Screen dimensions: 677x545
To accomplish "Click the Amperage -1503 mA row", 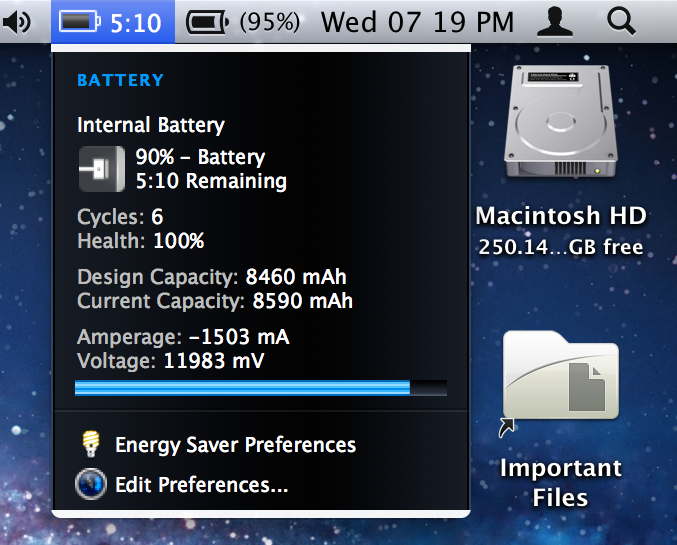I will coord(183,337).
